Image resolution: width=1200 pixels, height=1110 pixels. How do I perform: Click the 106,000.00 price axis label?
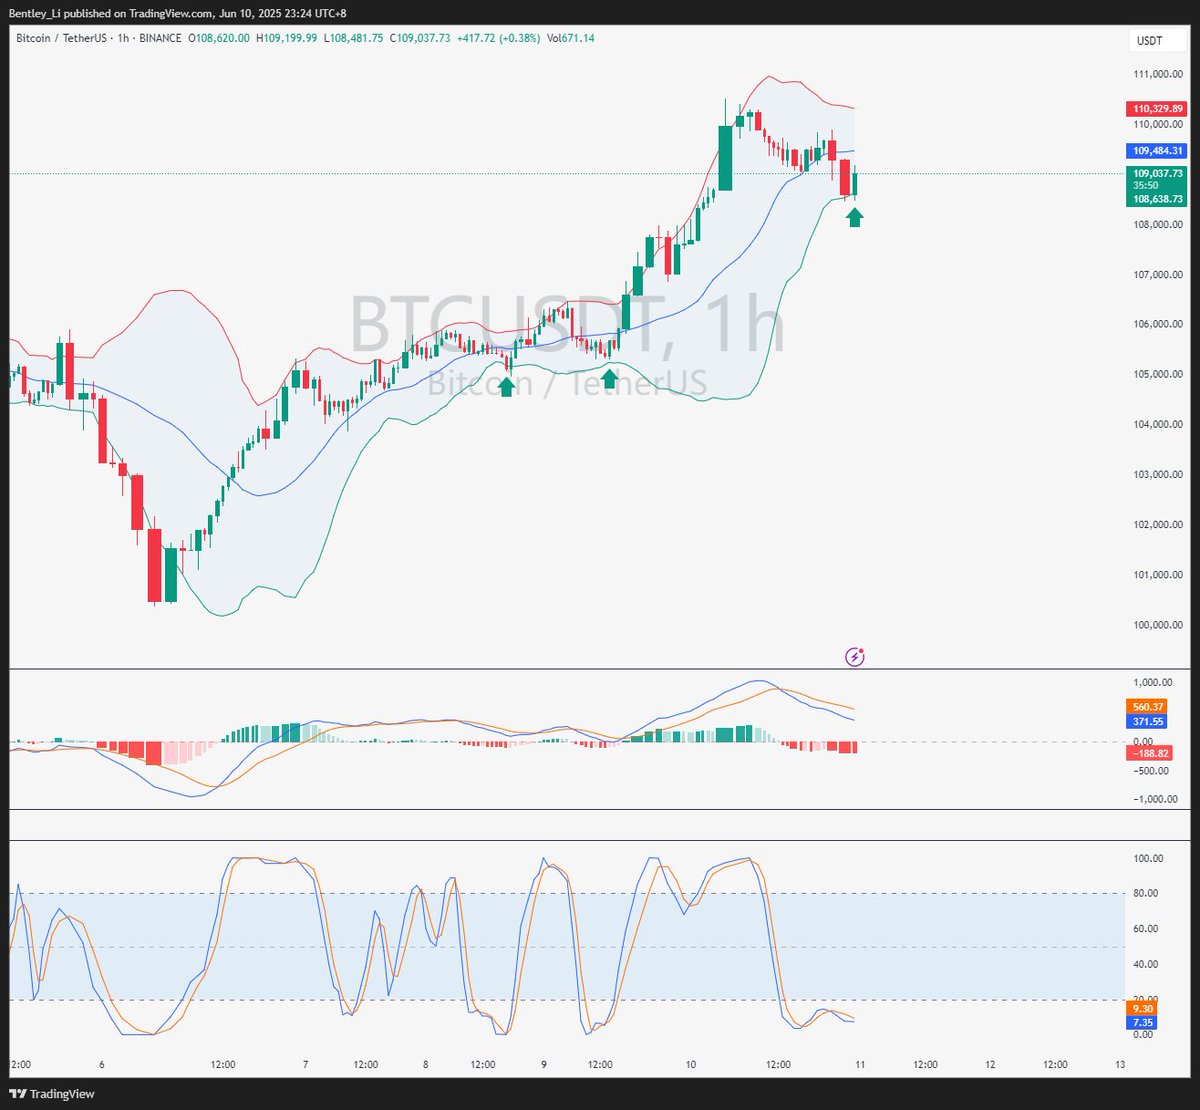(x=1157, y=324)
